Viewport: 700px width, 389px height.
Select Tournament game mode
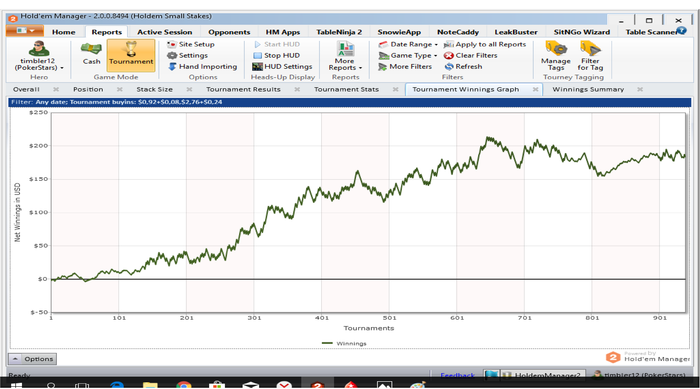tap(131, 55)
